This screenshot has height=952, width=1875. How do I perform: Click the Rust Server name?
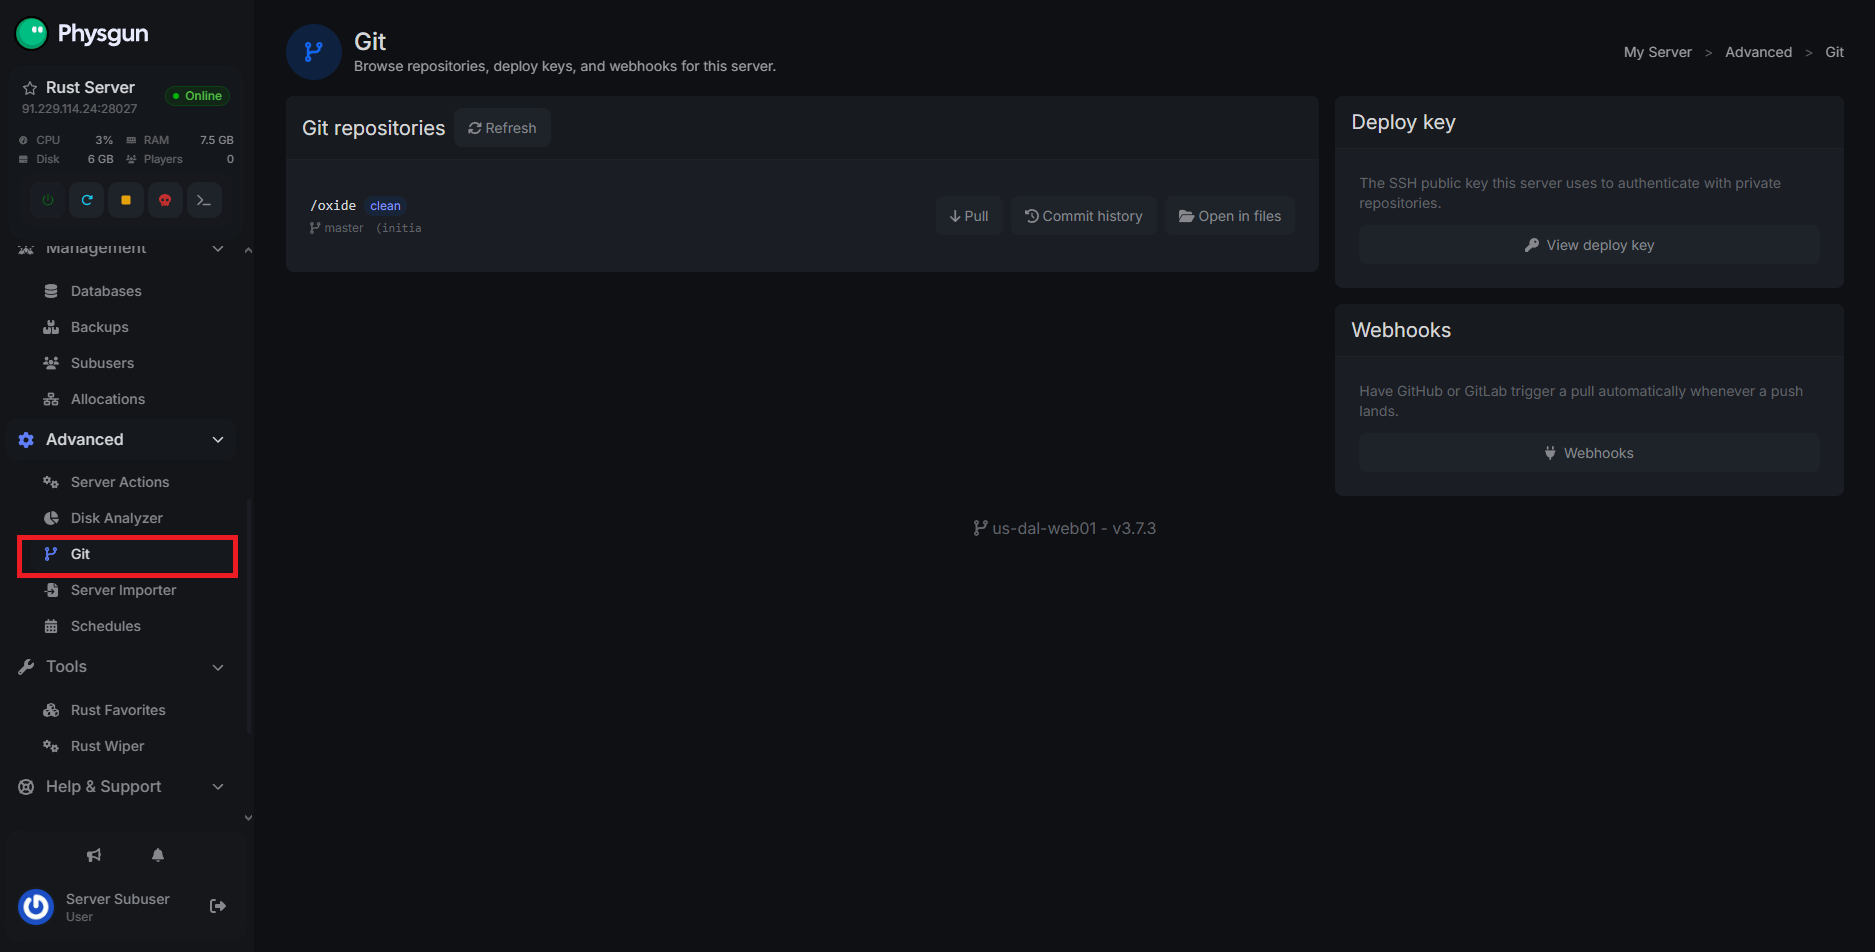click(x=90, y=88)
